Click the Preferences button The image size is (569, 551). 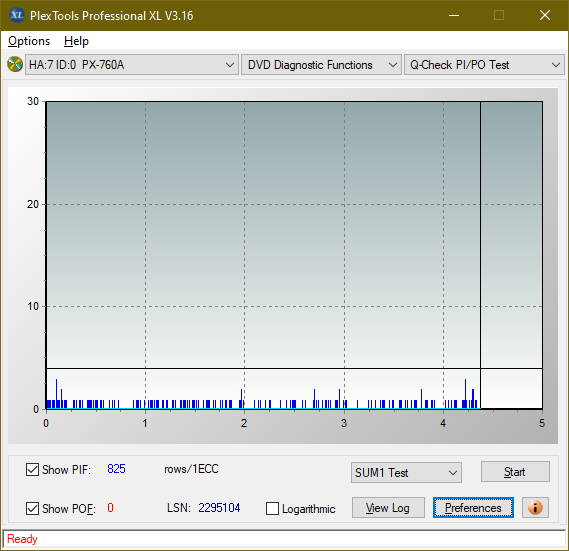[x=473, y=508]
